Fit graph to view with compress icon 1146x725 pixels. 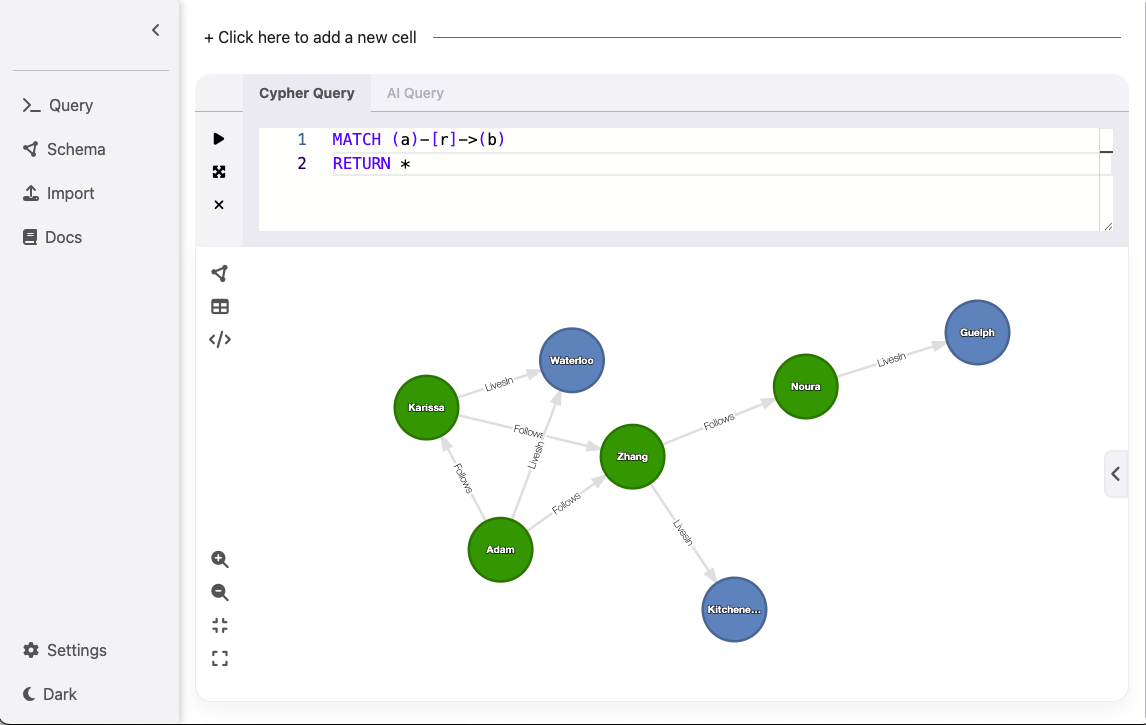click(220, 626)
